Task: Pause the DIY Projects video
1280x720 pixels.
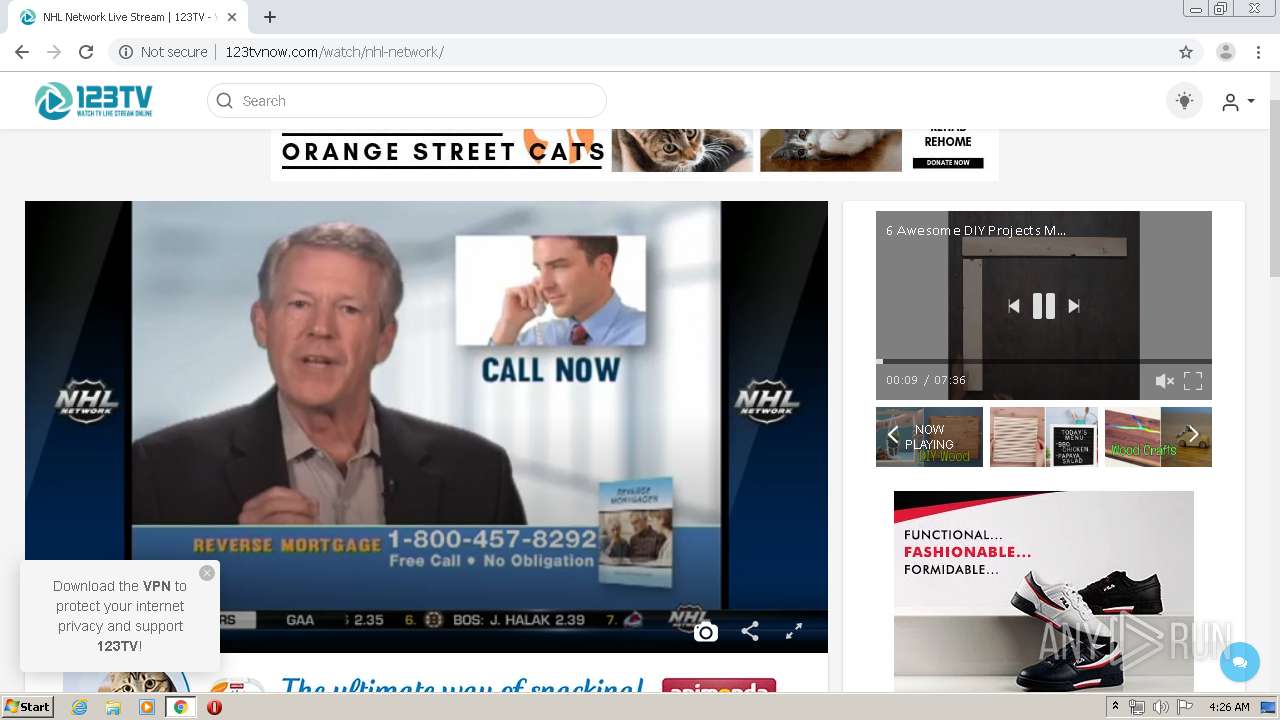Action: click(1044, 306)
